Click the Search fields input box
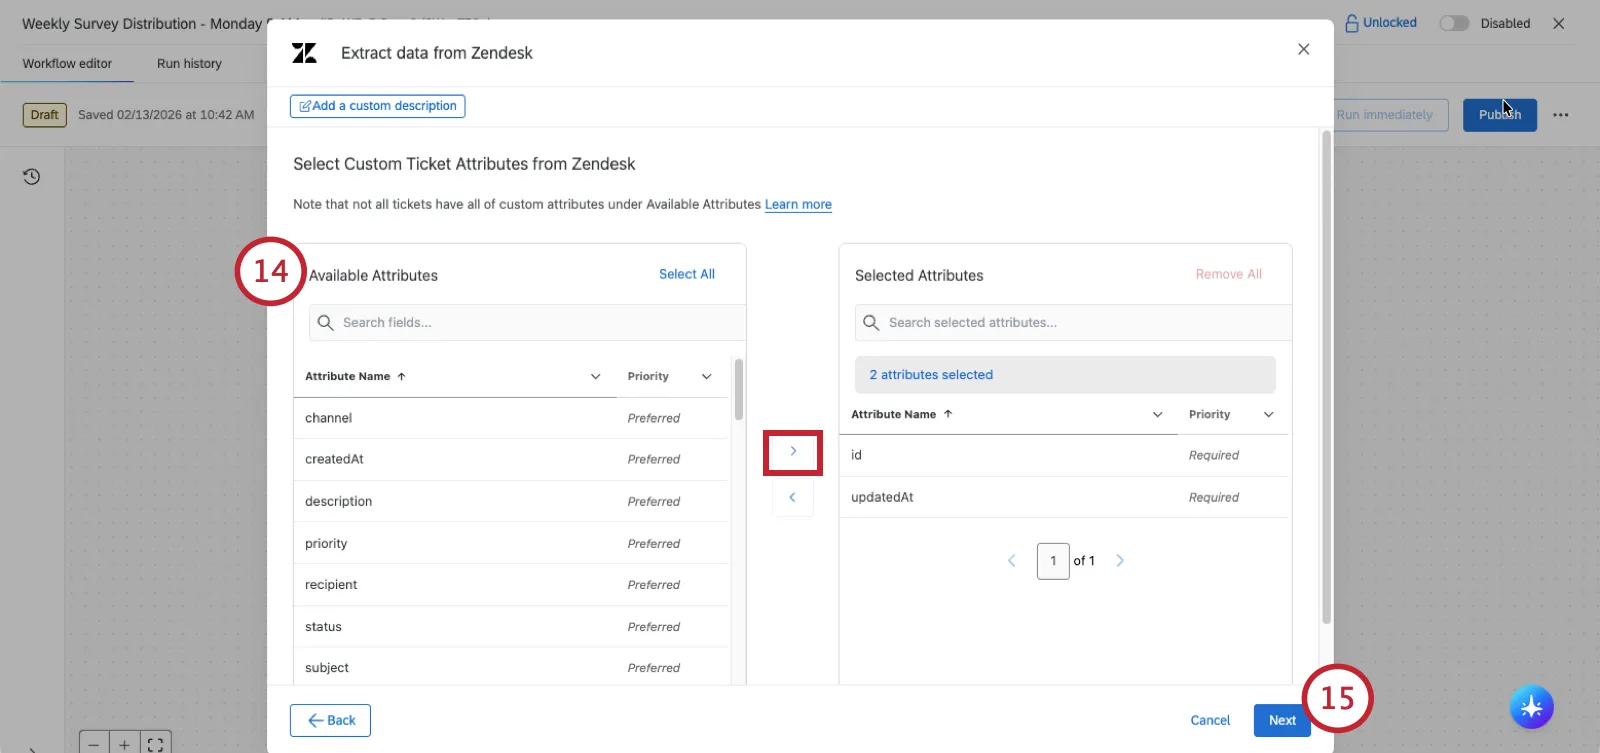The width and height of the screenshot is (1600, 753). [527, 323]
